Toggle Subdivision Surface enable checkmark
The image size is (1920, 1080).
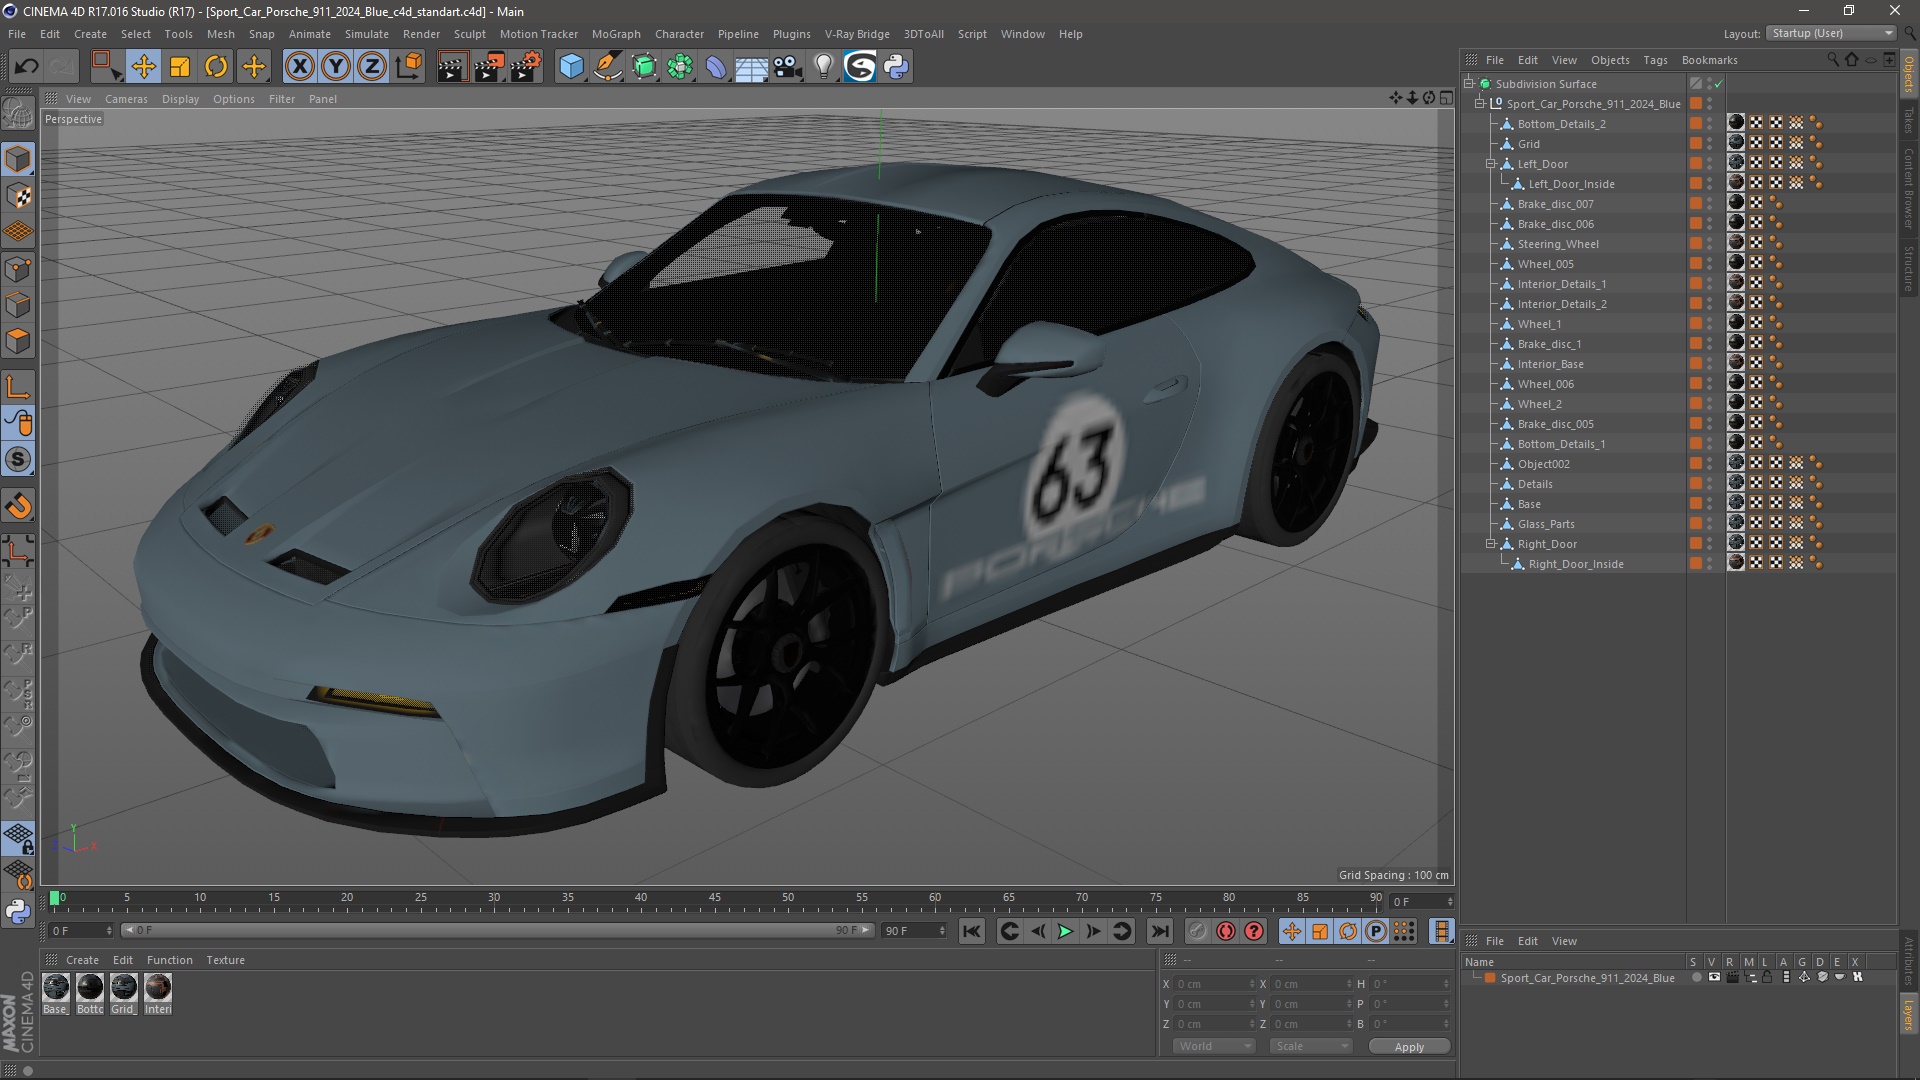(1718, 84)
